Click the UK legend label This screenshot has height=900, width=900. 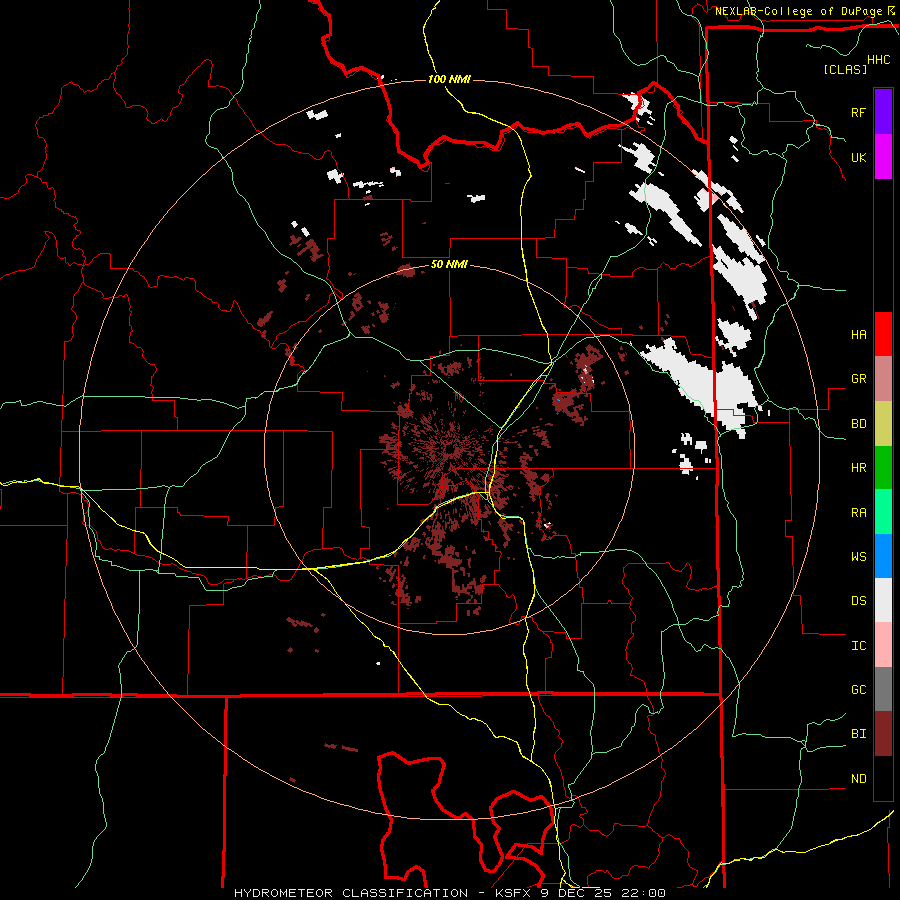point(858,157)
